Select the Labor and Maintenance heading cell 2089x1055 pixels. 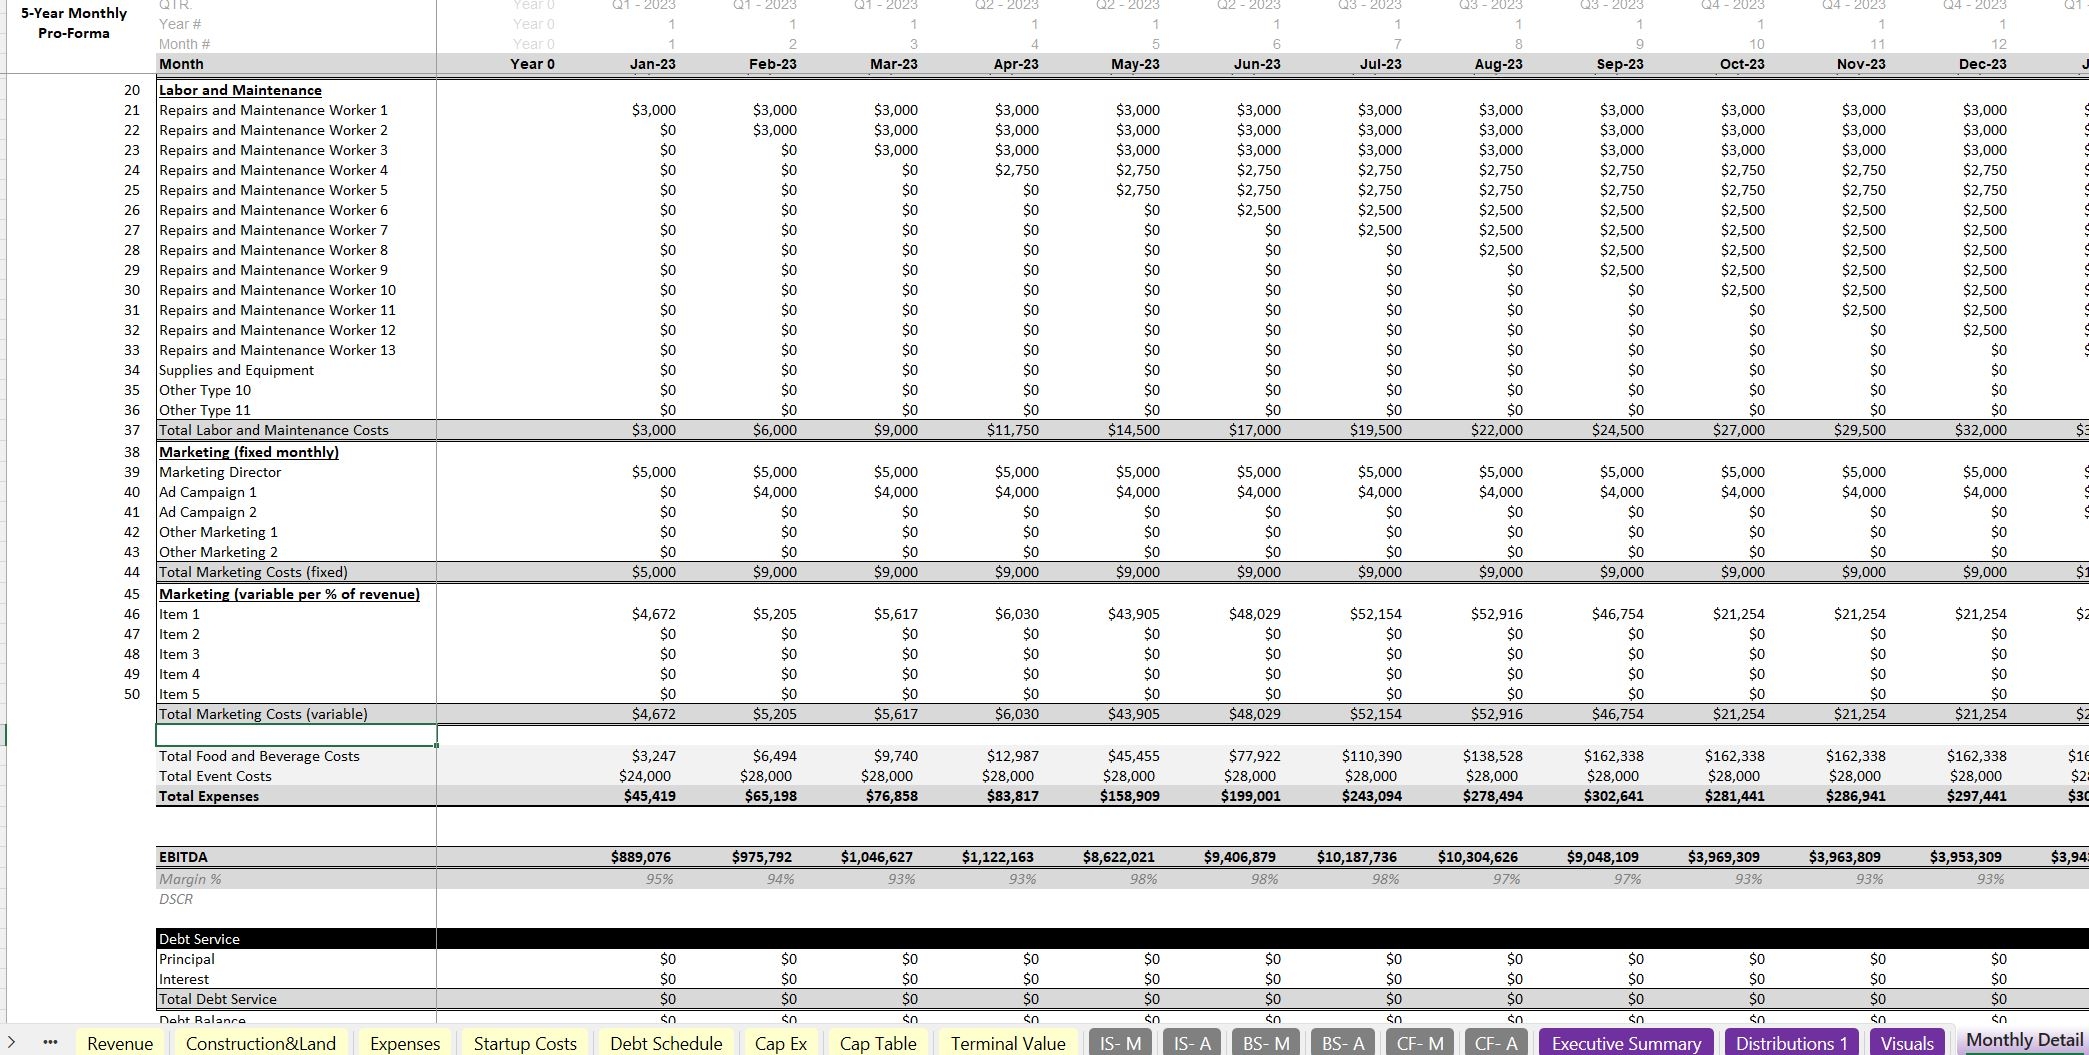click(x=240, y=90)
